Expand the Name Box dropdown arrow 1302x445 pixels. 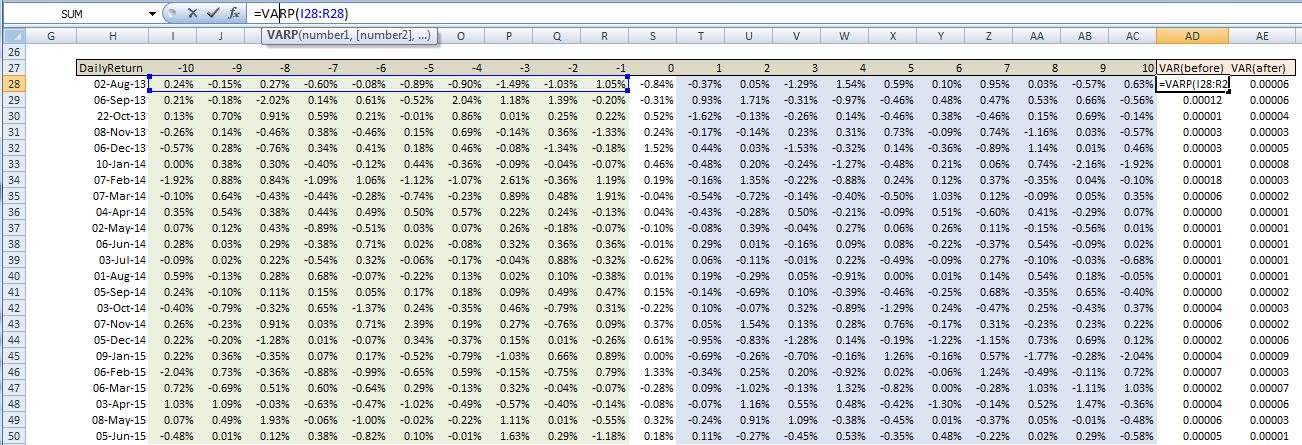point(152,13)
